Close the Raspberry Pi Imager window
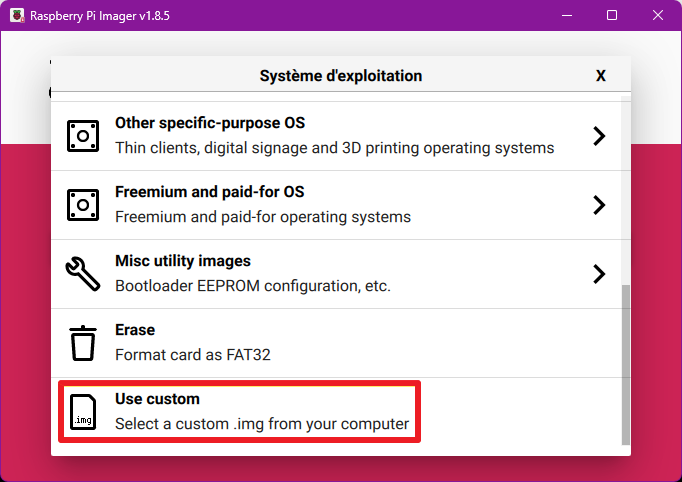The image size is (682, 482). pyautogui.click(x=658, y=16)
